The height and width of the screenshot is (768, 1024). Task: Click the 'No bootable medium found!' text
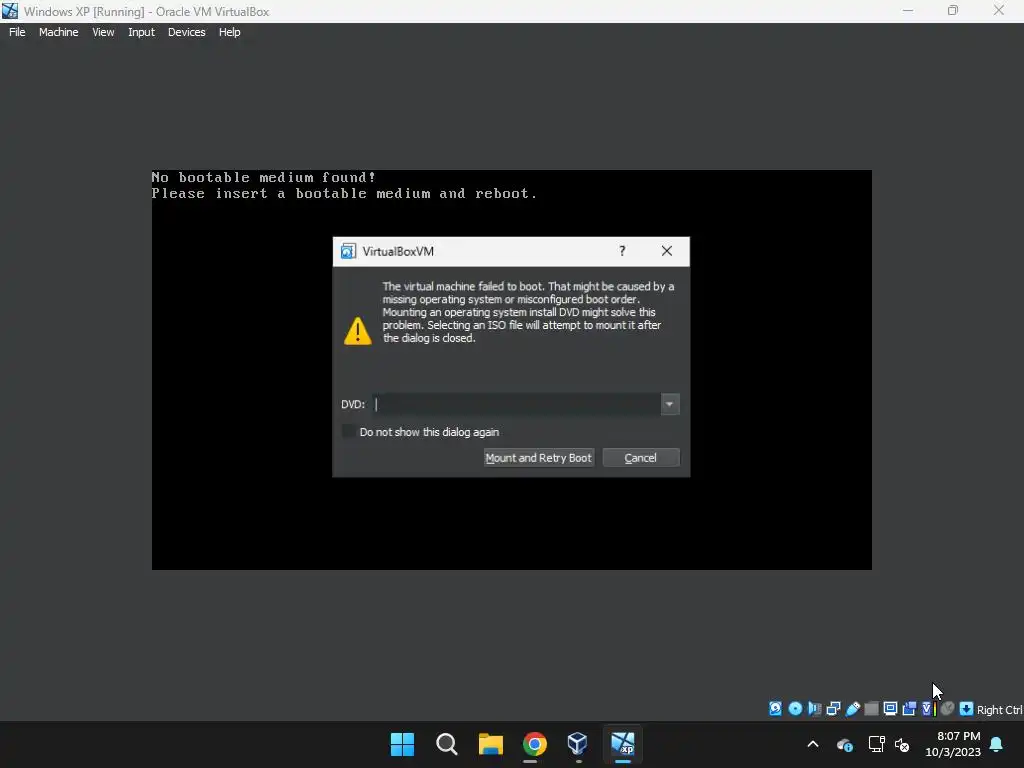pos(264,178)
